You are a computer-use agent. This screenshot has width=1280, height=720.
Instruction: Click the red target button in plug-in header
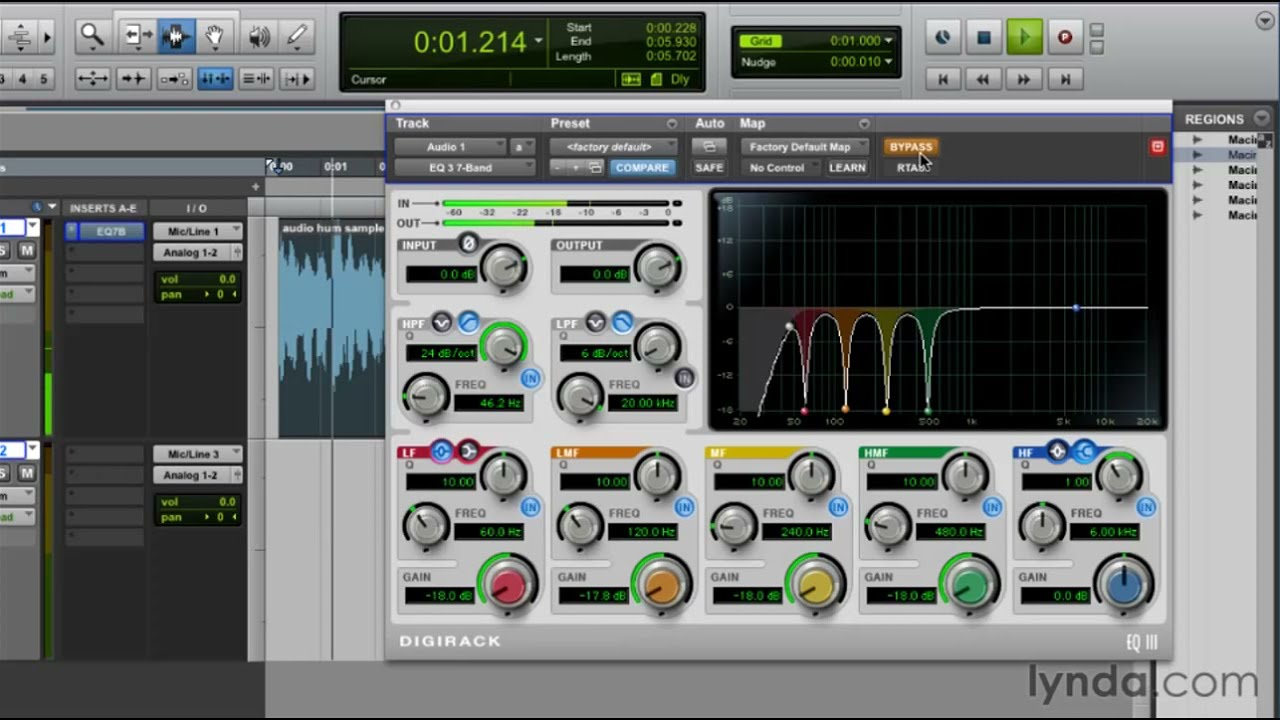(1157, 147)
